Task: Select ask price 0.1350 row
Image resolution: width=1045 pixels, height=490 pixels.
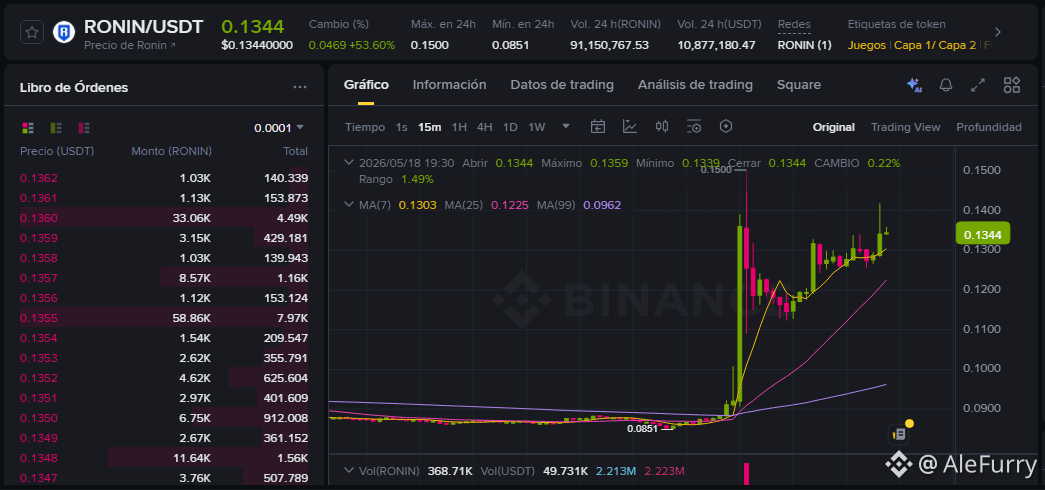Action: coord(164,418)
